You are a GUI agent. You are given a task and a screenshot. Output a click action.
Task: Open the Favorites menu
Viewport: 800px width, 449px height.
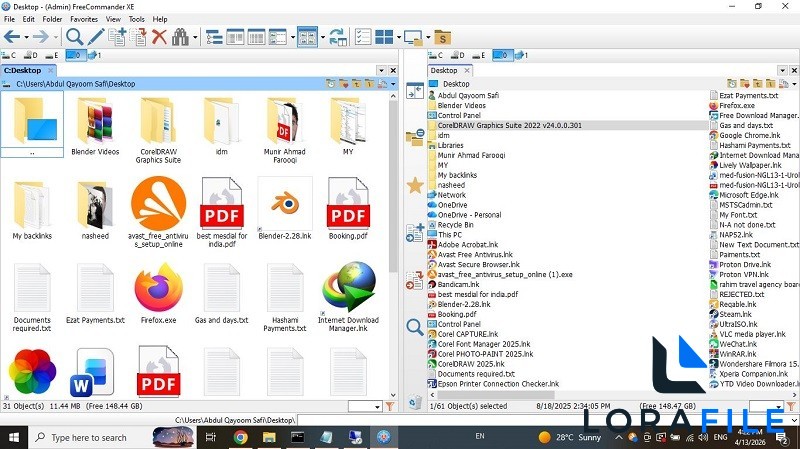[x=84, y=19]
